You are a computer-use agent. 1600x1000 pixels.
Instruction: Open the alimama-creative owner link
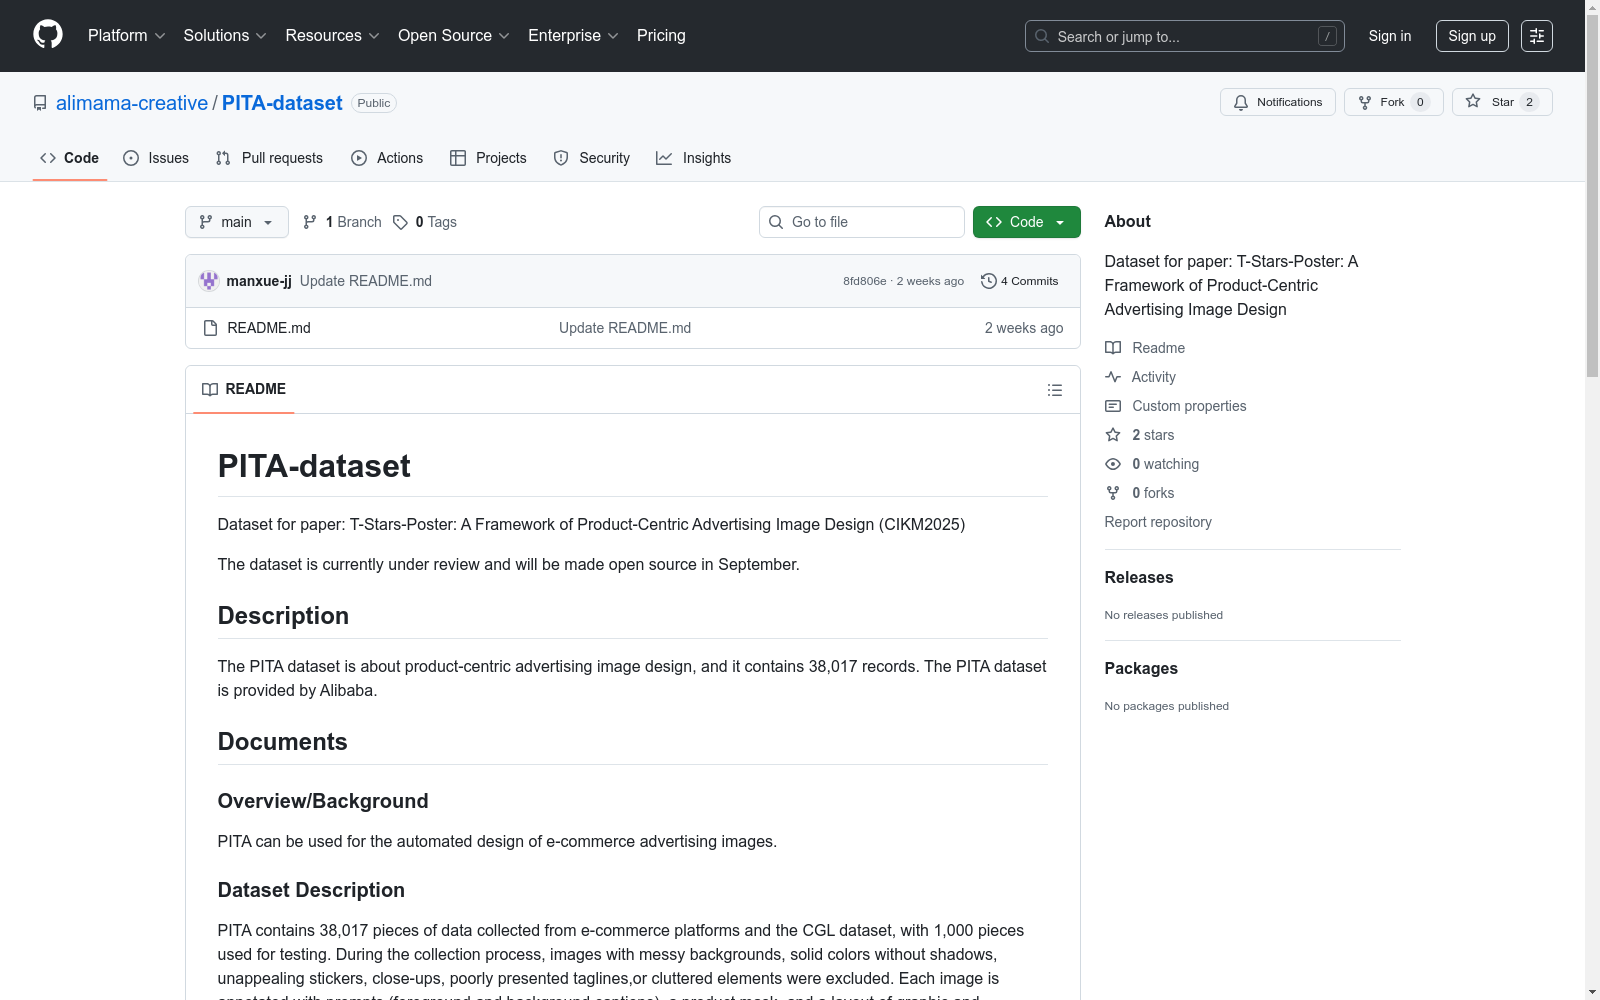[x=132, y=103]
